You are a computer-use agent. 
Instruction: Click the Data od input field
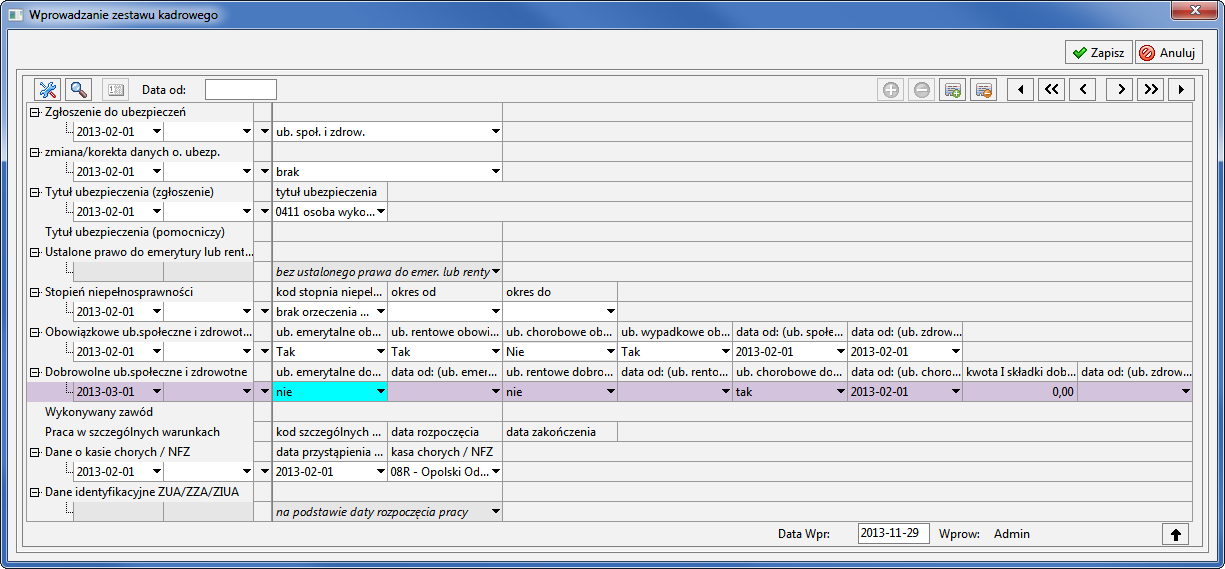pos(241,90)
